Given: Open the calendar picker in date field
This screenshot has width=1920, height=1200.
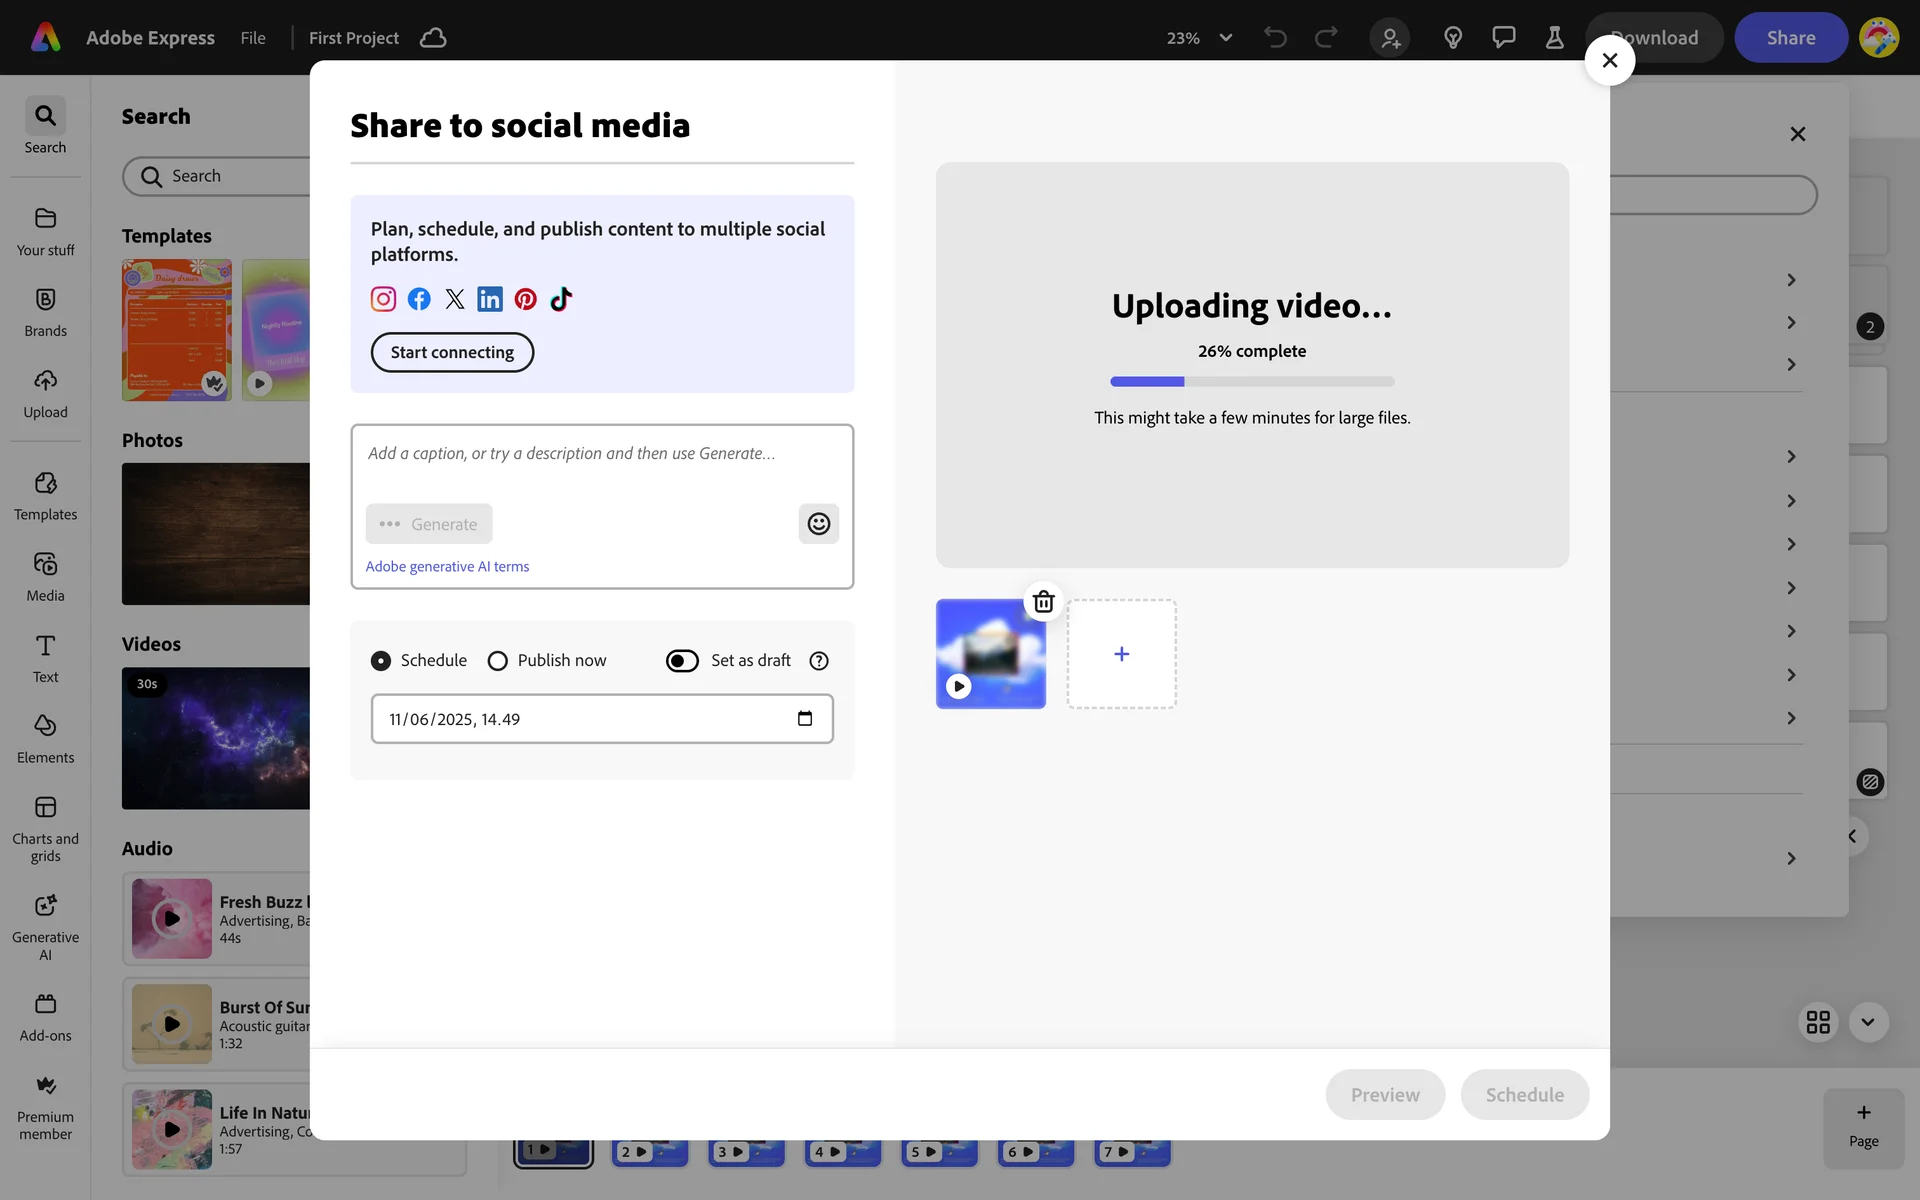Looking at the screenshot, I should point(805,719).
